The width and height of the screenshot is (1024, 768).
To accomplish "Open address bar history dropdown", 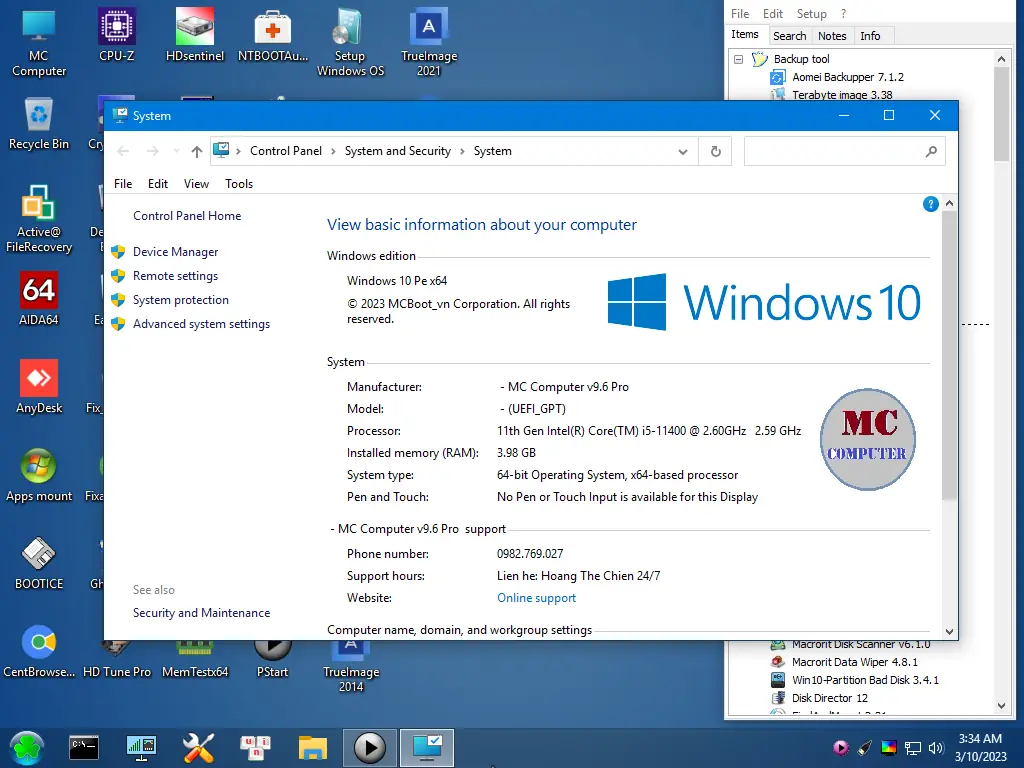I will coord(682,152).
